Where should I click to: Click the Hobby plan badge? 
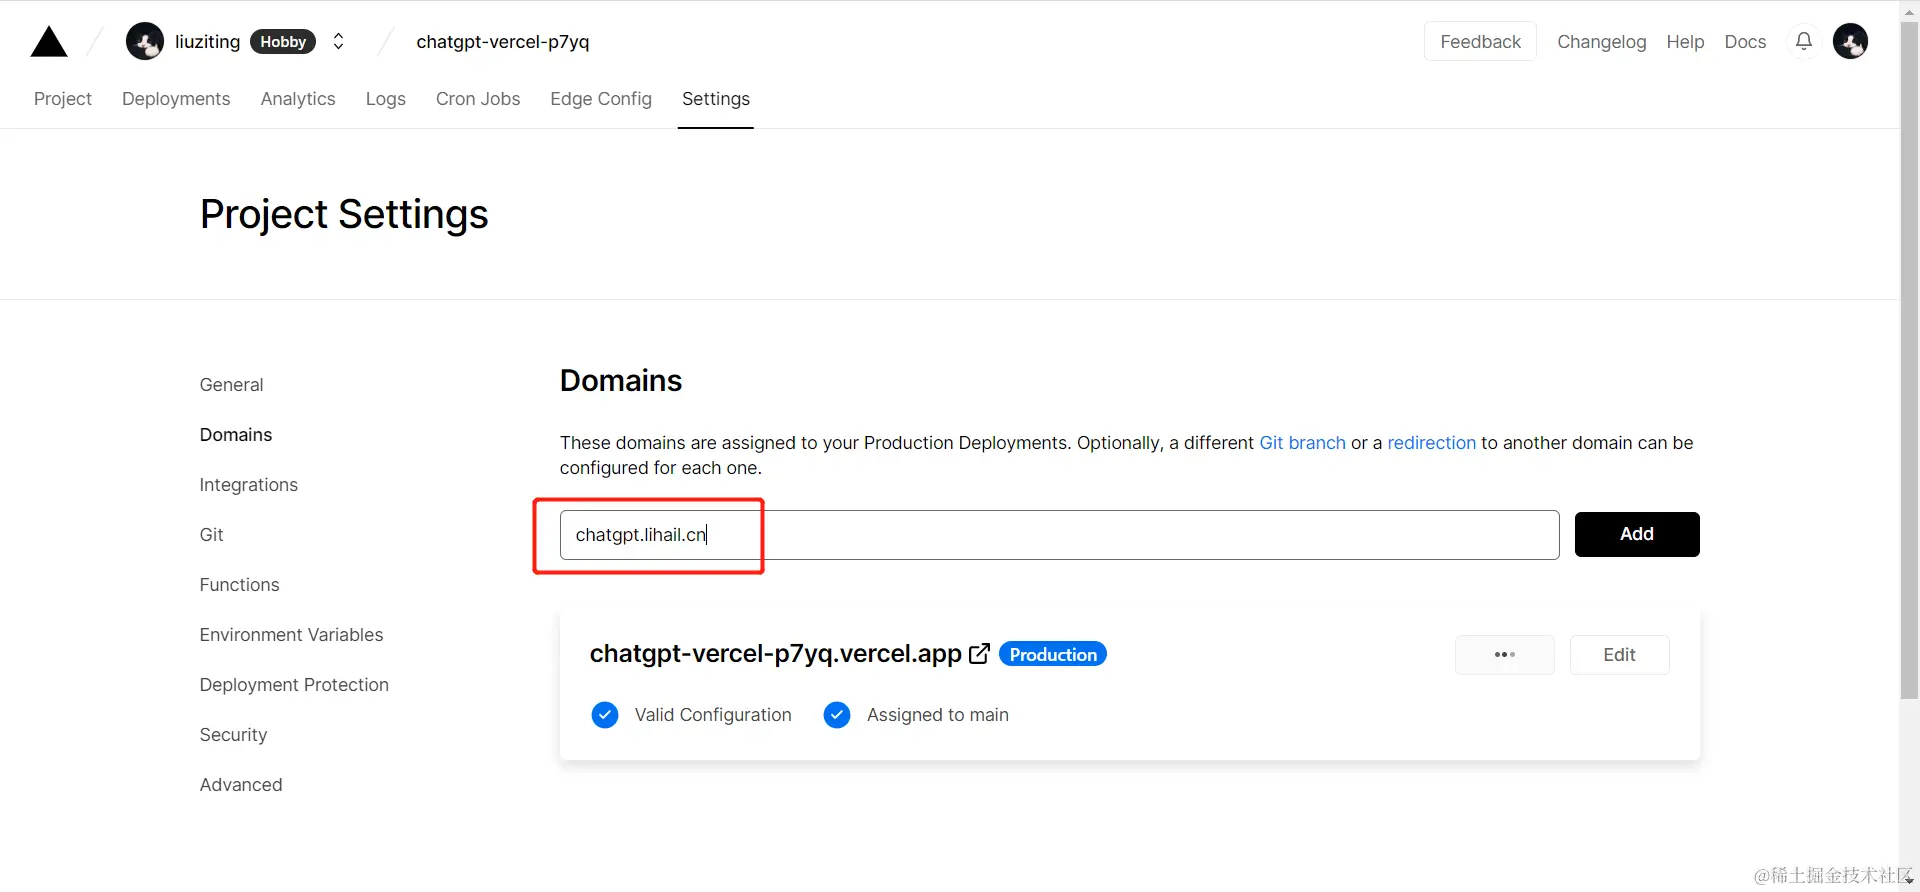point(283,42)
